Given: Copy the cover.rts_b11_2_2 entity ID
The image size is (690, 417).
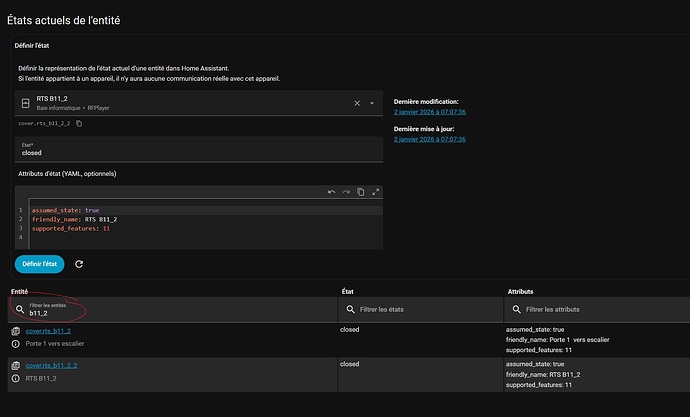Looking at the screenshot, I should (x=80, y=123).
